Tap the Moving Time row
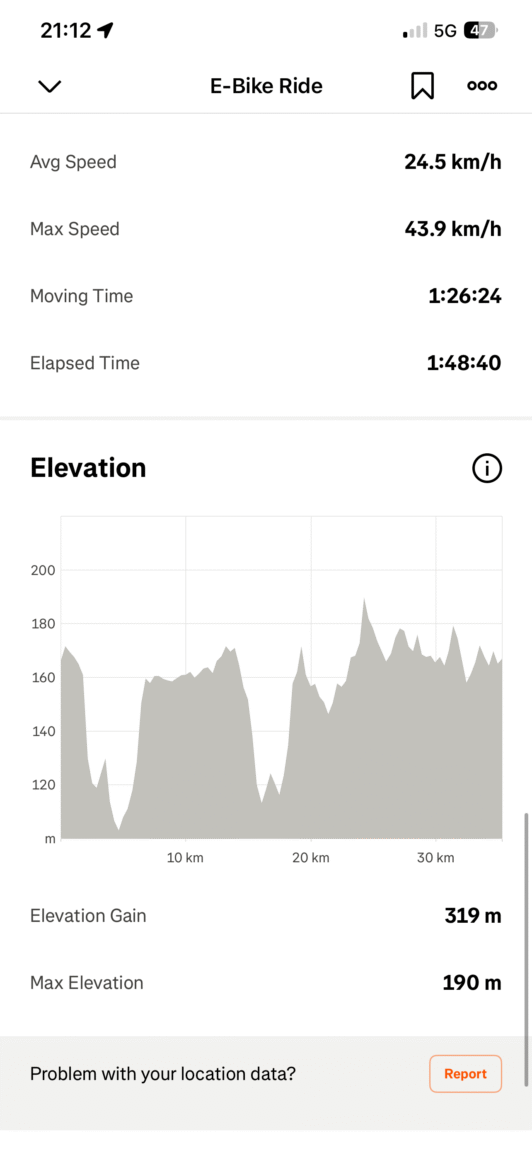 266,296
